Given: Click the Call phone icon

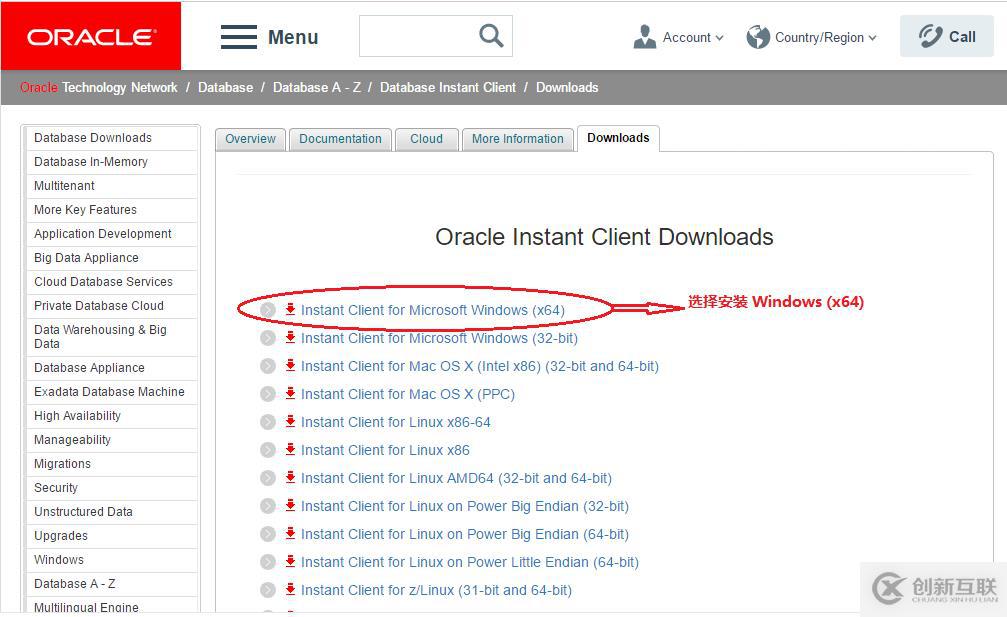Looking at the screenshot, I should [x=930, y=37].
